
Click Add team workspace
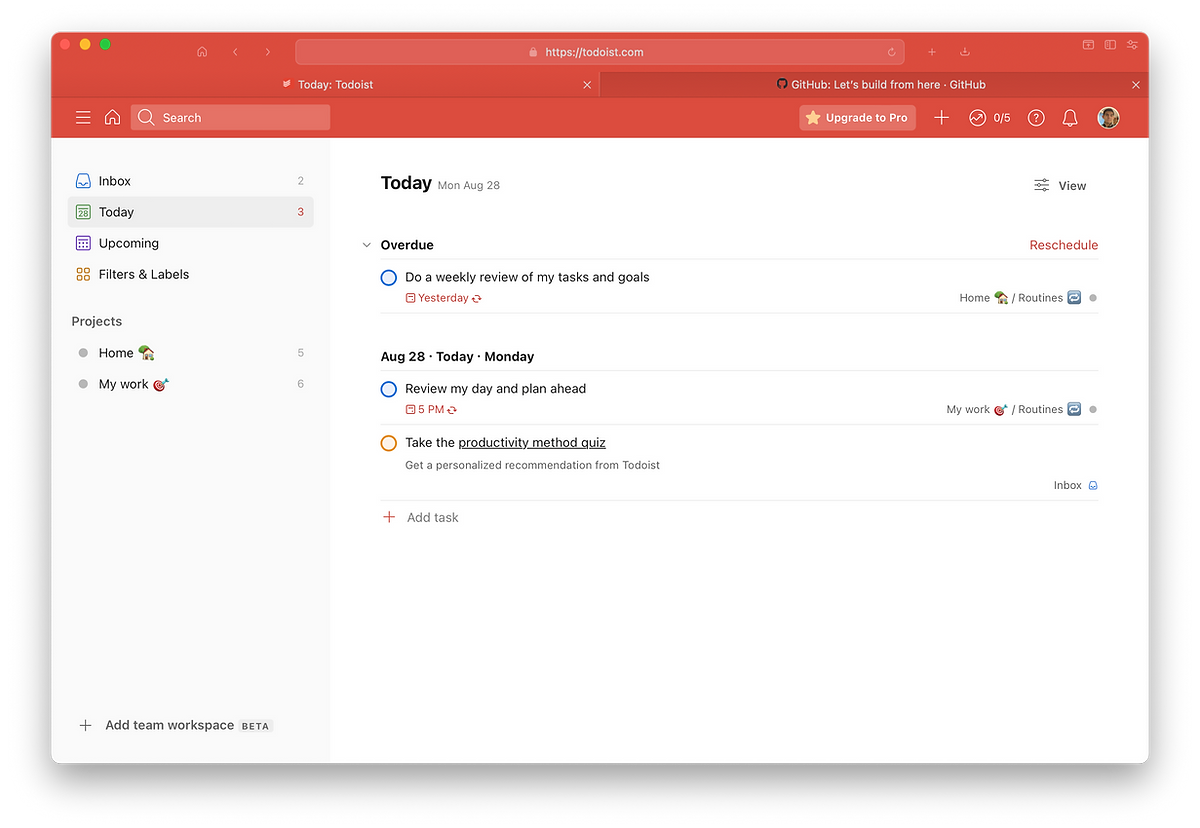coord(174,725)
